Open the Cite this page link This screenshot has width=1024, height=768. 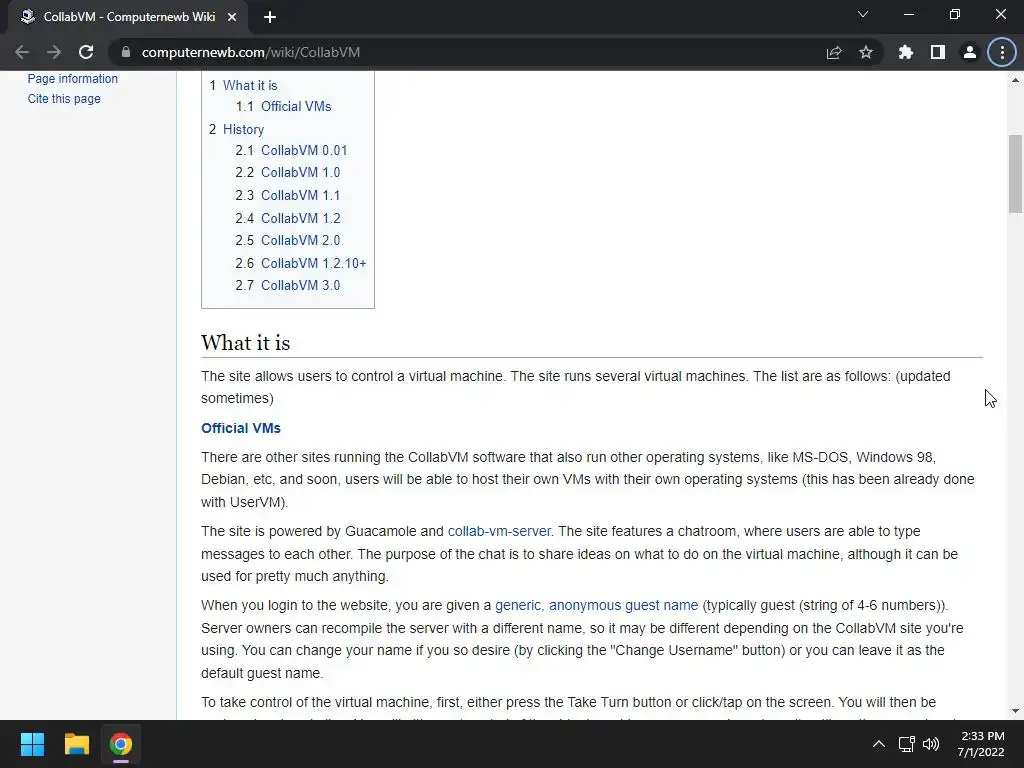tap(64, 99)
